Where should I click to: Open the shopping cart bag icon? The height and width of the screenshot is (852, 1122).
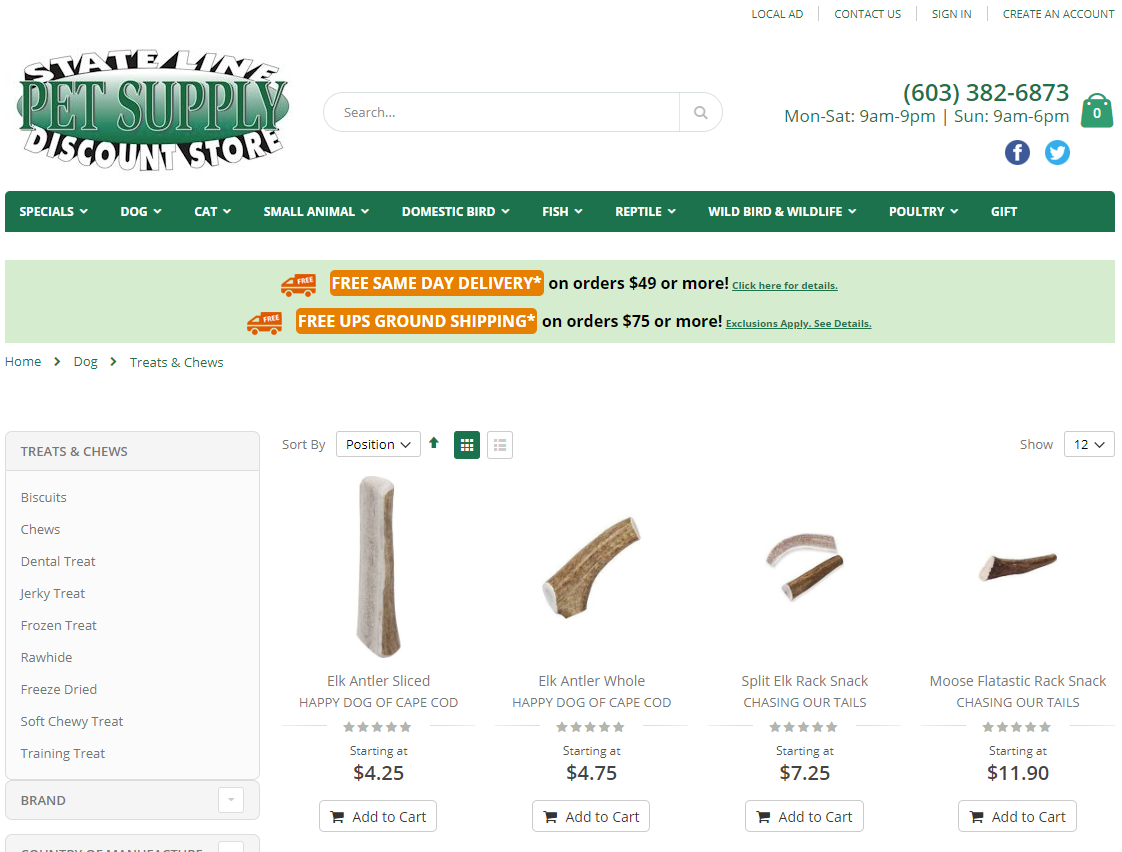1096,111
